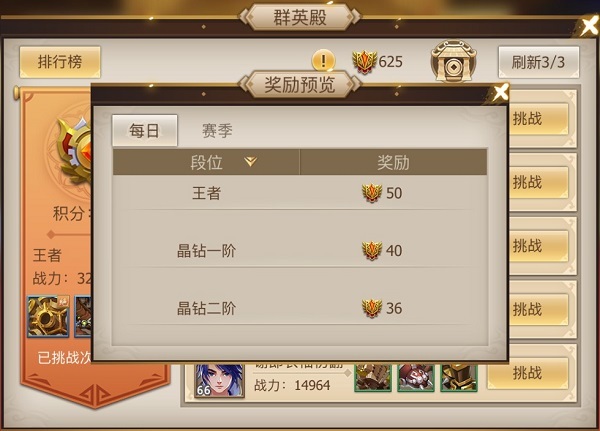Click the blue-haired hero portrait level 66
The image size is (600, 431).
click(x=219, y=380)
